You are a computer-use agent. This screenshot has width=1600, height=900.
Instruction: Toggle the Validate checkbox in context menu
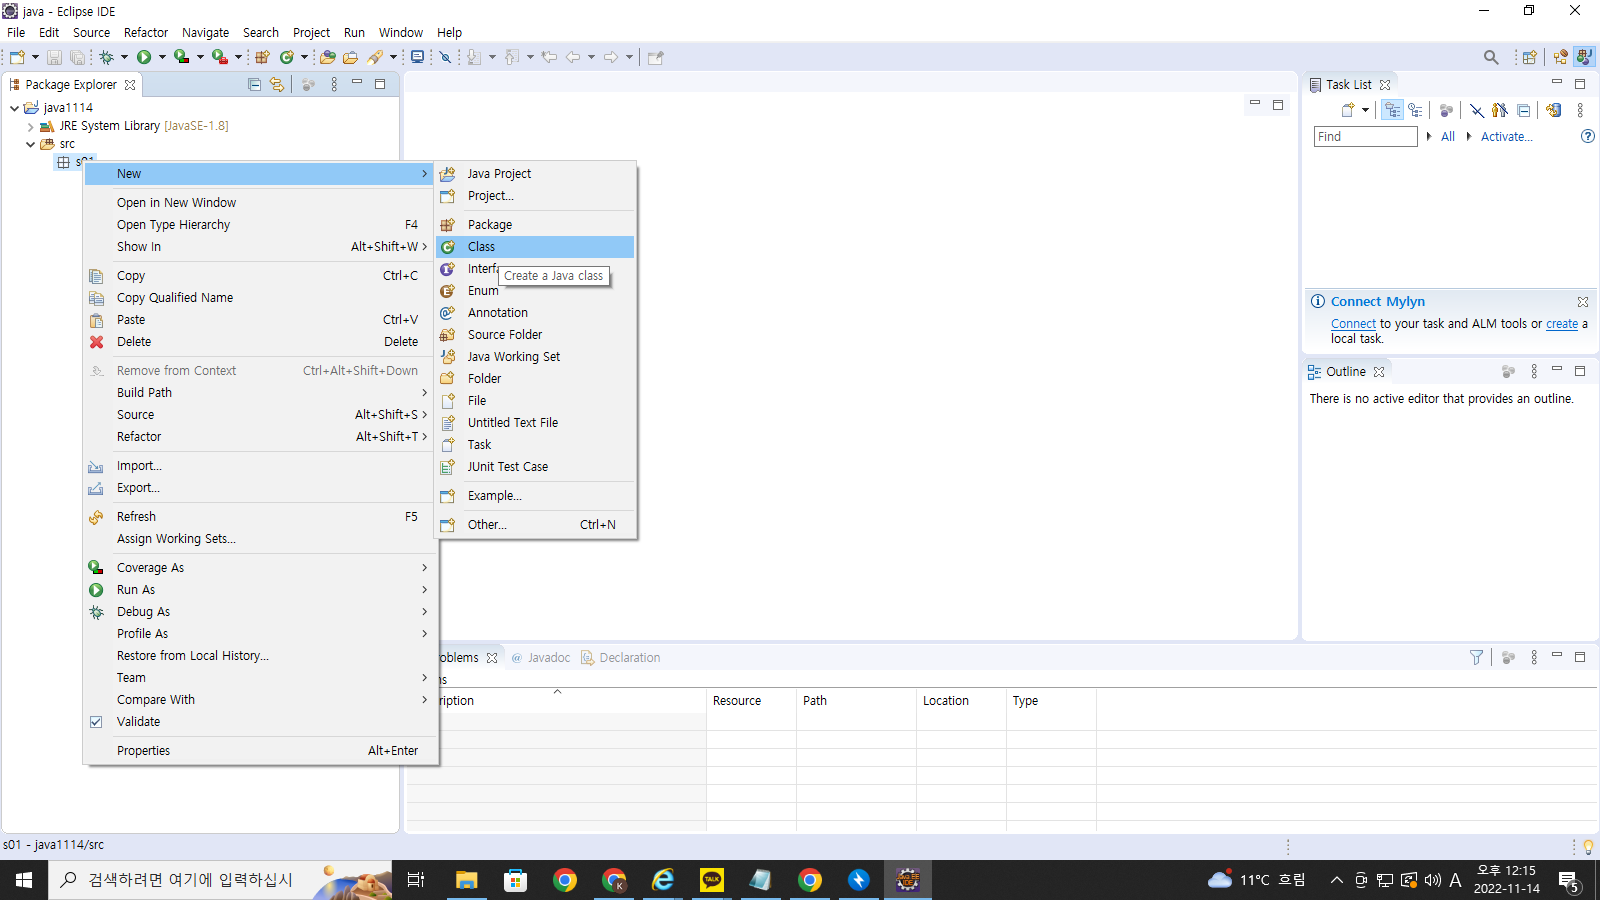pyautogui.click(x=96, y=722)
